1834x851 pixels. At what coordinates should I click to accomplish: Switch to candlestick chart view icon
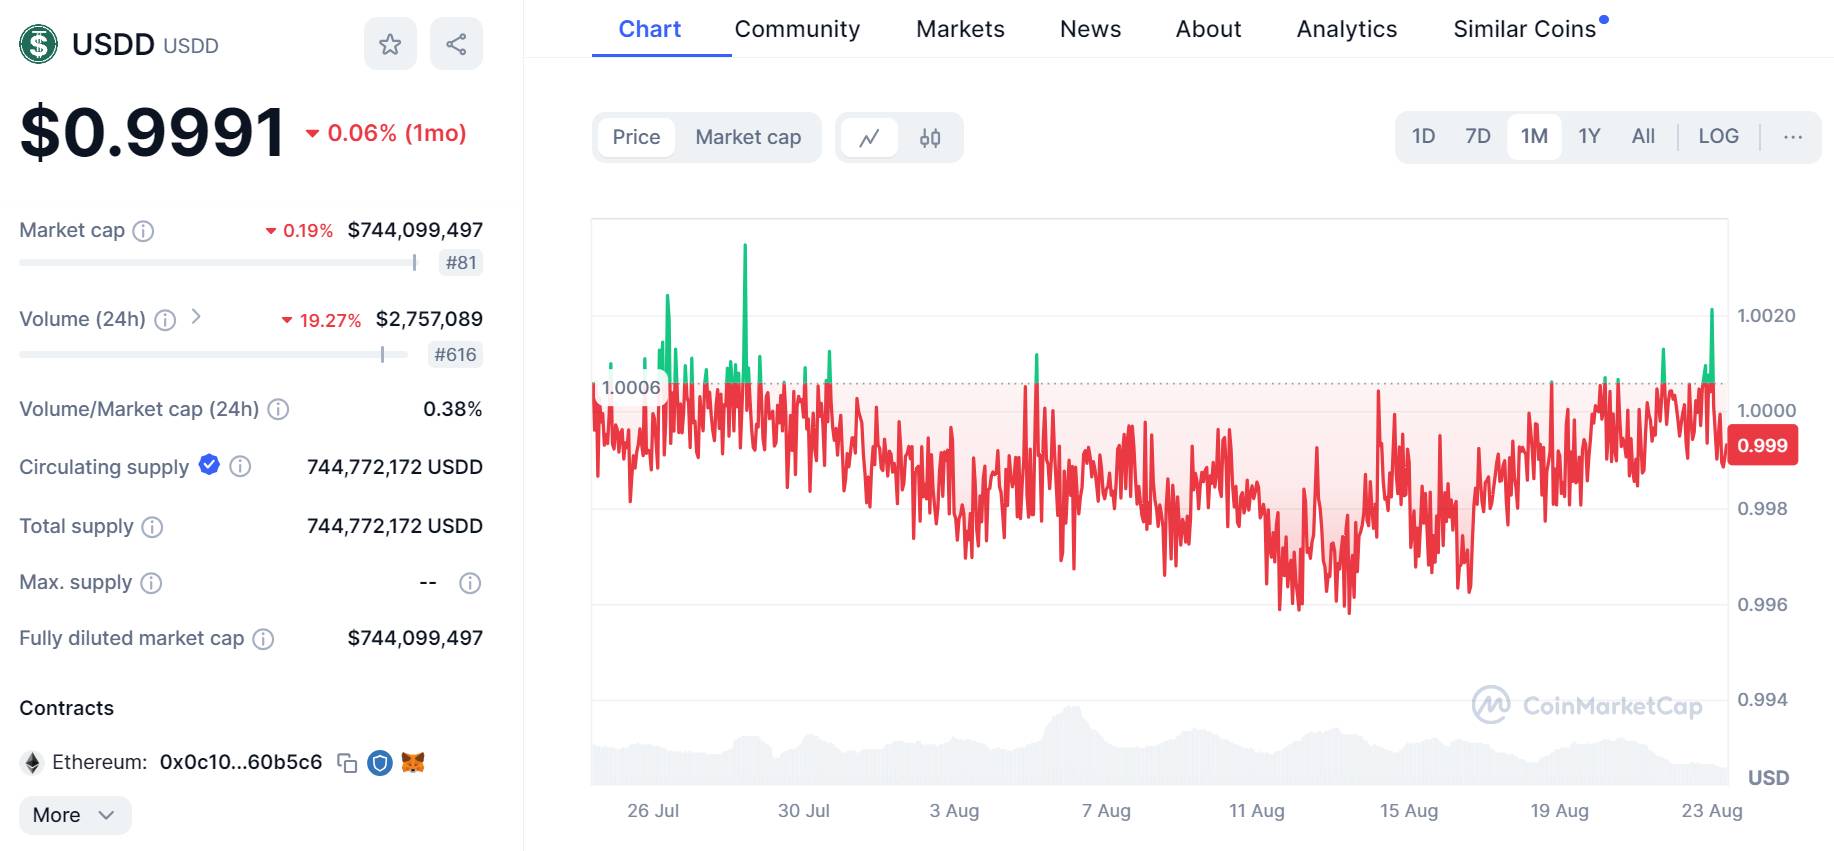(930, 138)
